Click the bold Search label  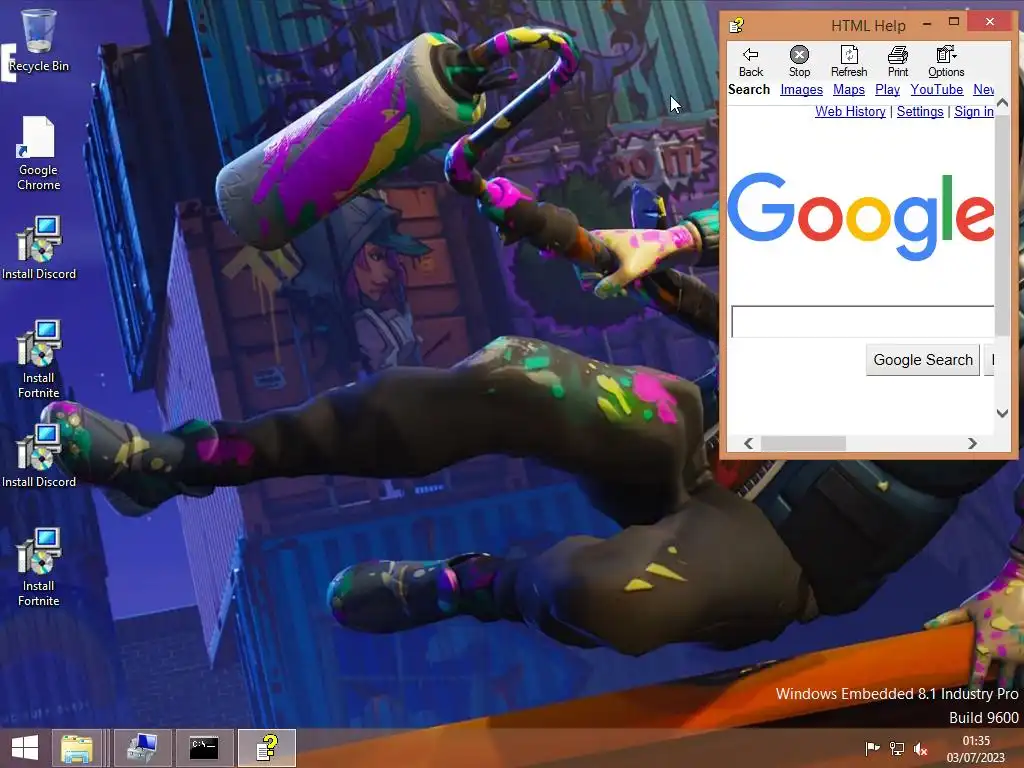point(749,89)
